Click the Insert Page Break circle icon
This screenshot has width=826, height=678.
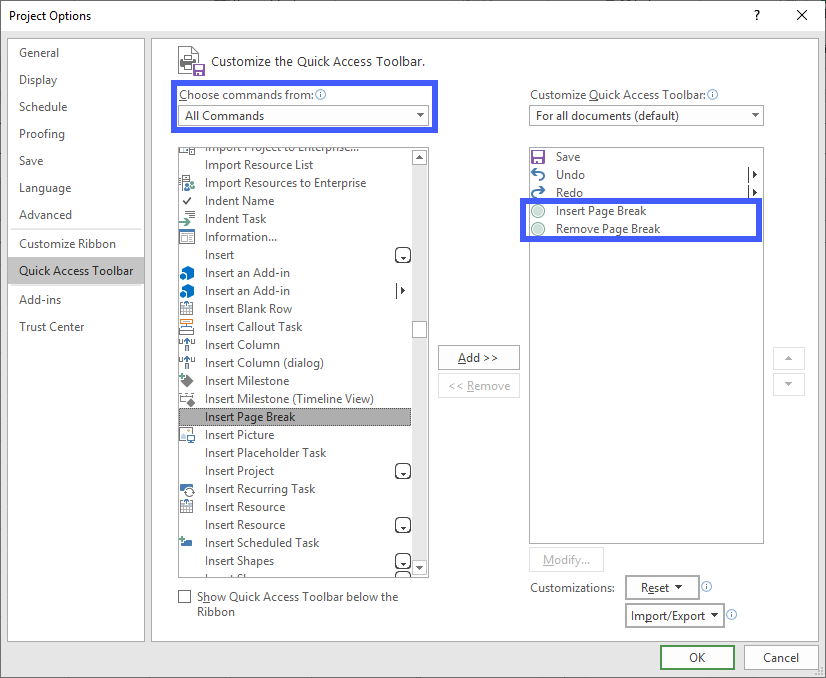(x=538, y=211)
